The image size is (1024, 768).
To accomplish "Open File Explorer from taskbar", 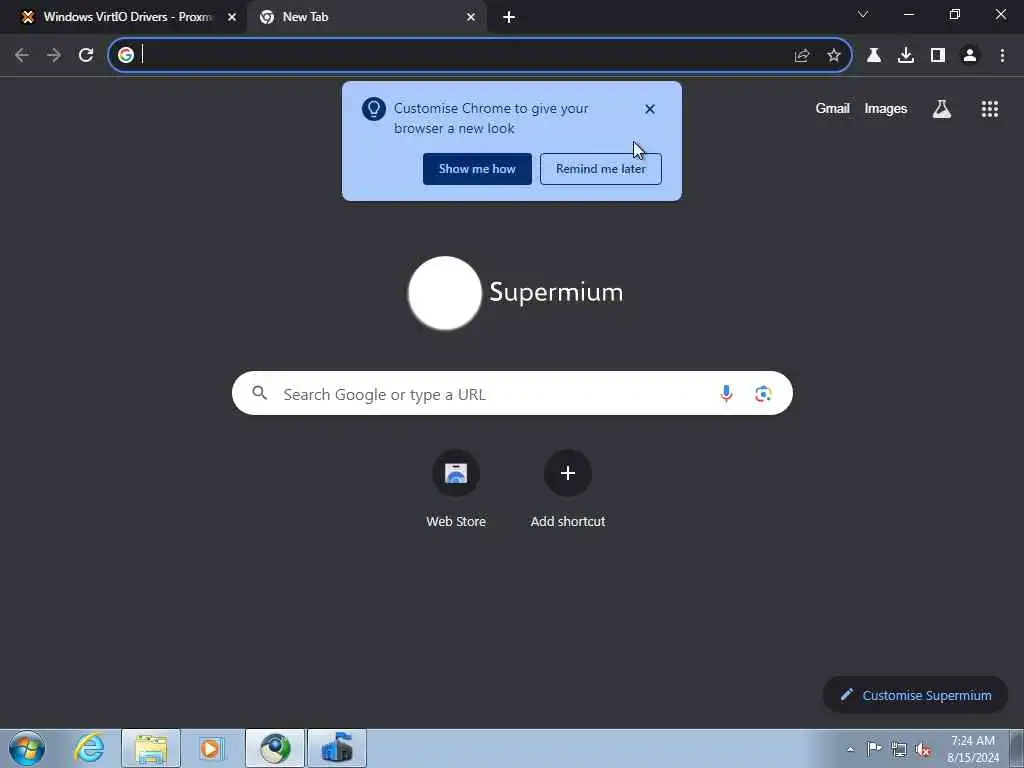I will [151, 748].
